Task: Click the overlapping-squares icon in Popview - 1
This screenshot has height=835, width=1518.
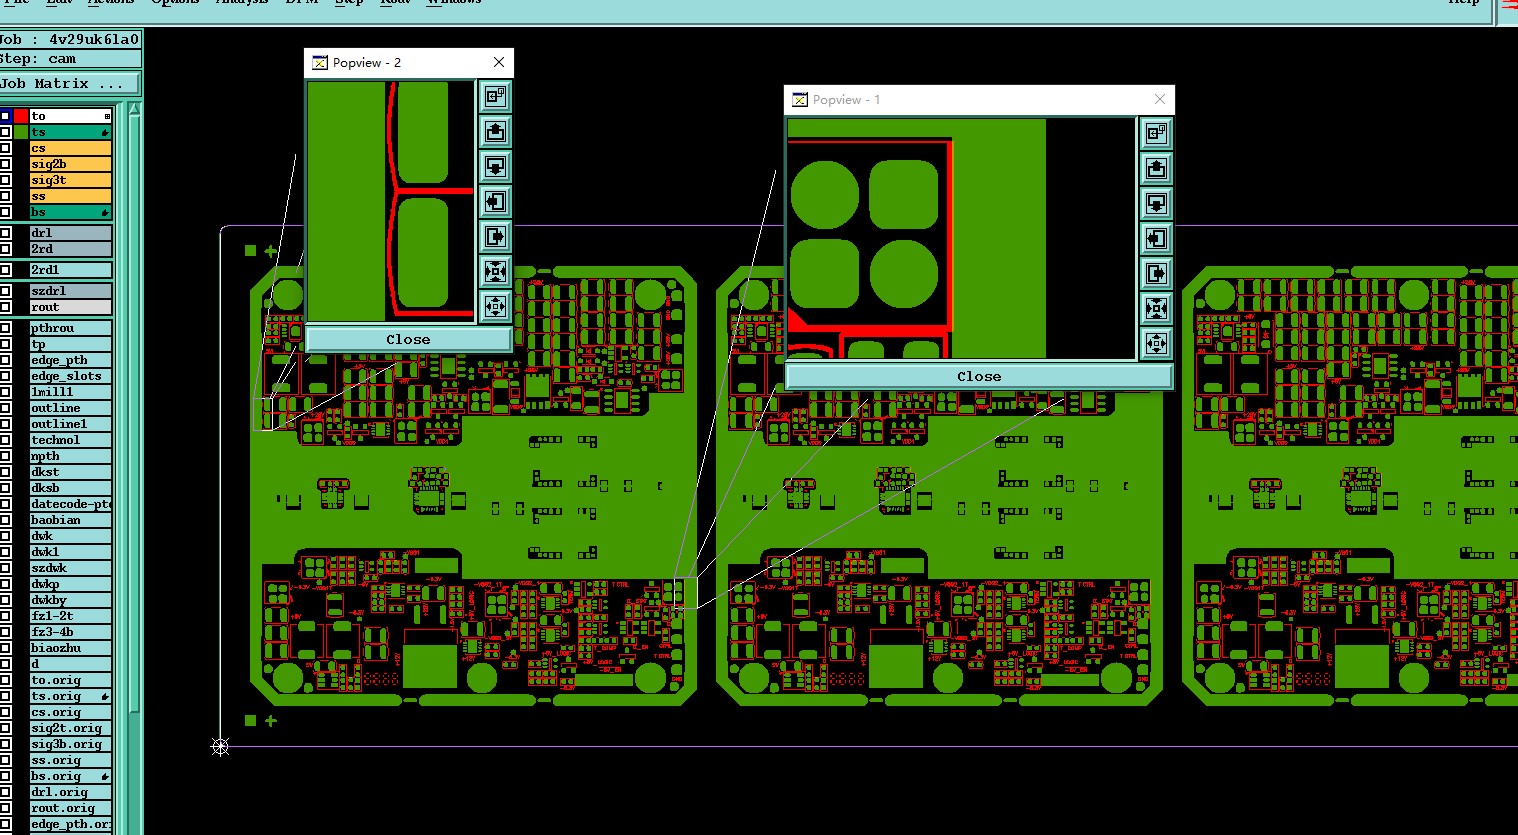Action: 1156,133
